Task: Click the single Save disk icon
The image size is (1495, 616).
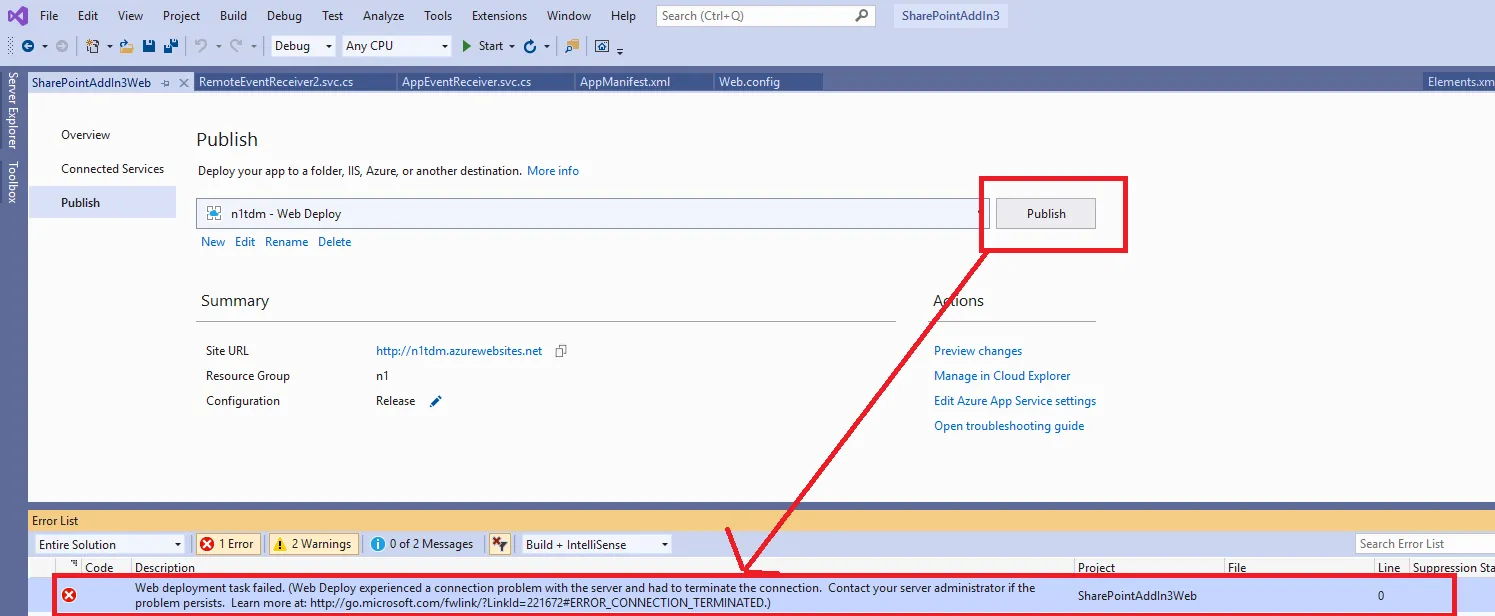Action: [149, 46]
